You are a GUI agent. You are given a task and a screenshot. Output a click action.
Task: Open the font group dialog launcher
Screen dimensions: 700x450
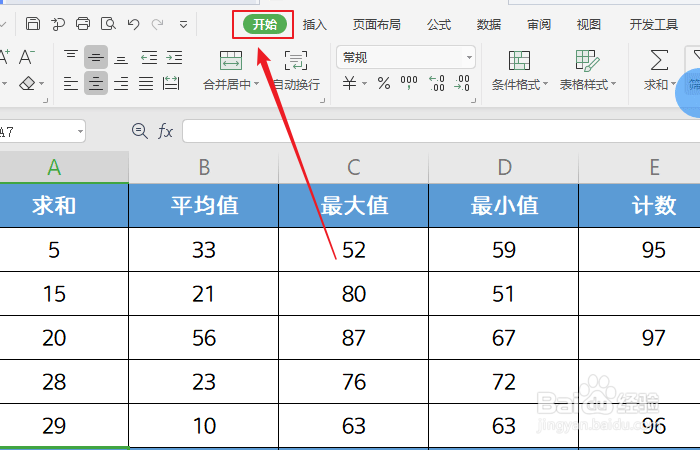[45, 101]
